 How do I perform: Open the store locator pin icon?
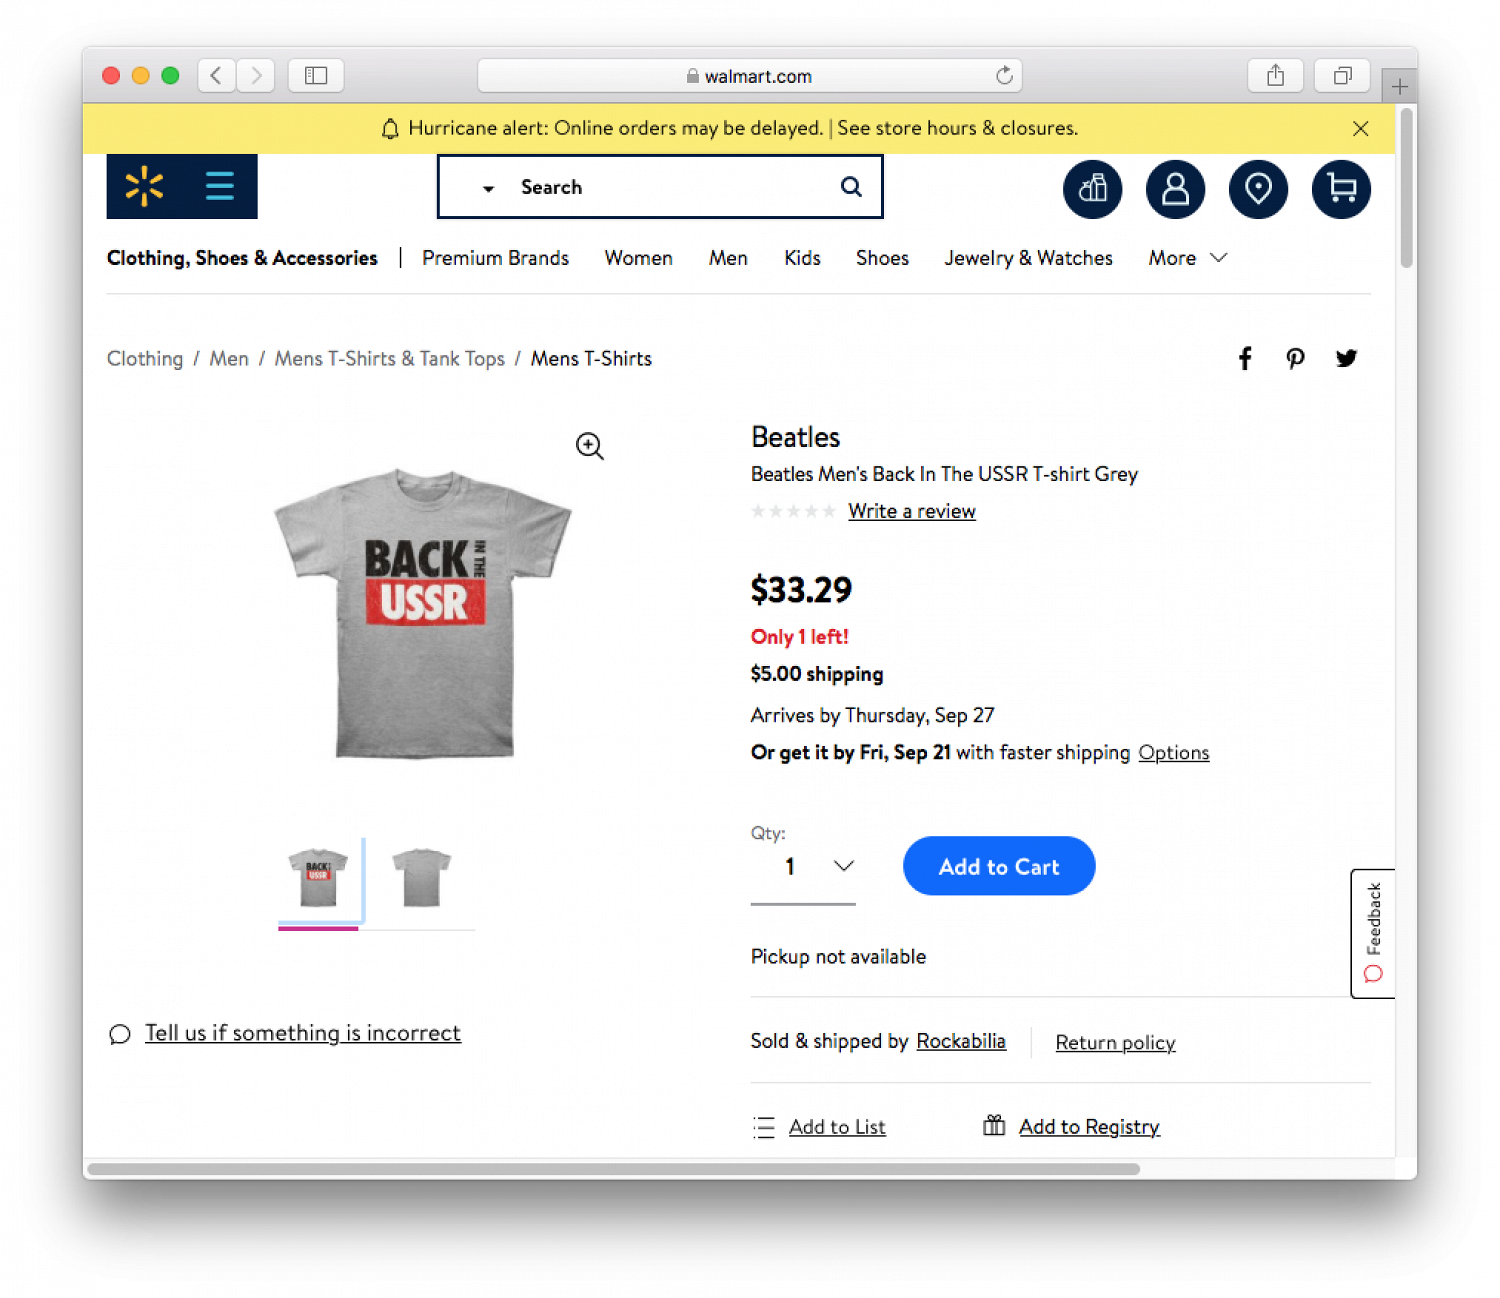tap(1258, 189)
